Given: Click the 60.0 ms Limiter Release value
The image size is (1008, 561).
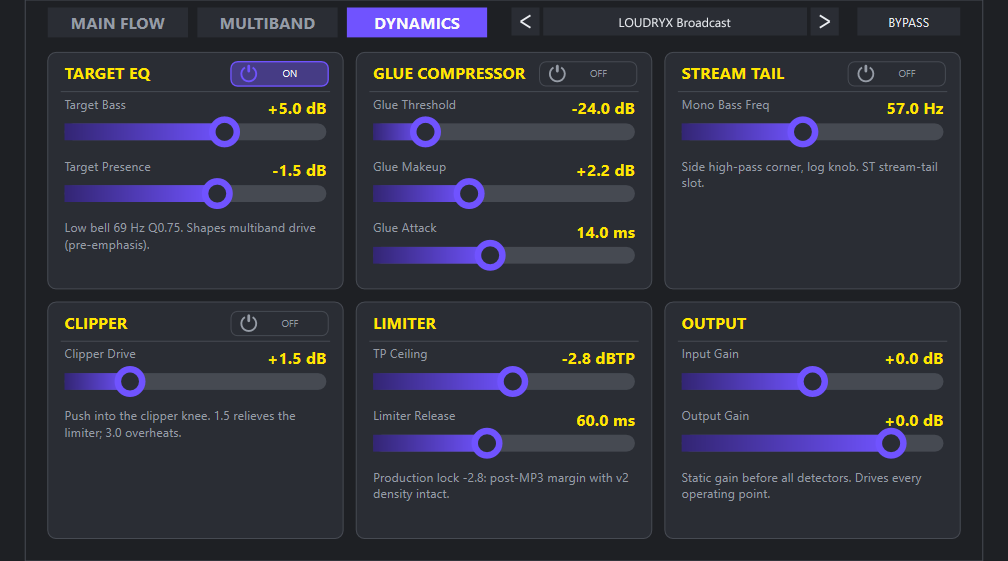Looking at the screenshot, I should pos(606,421).
